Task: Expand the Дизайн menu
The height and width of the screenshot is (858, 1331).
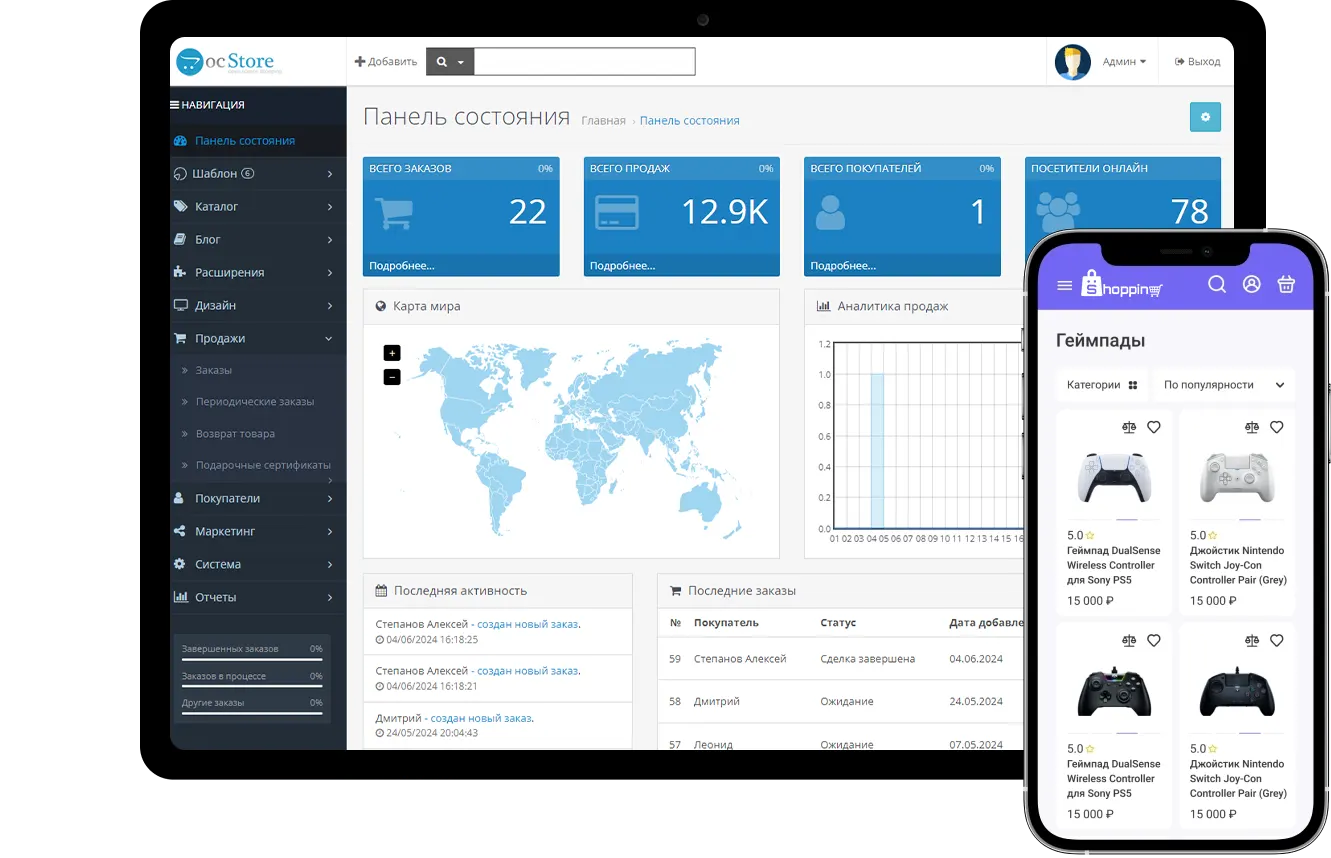Action: [258, 306]
